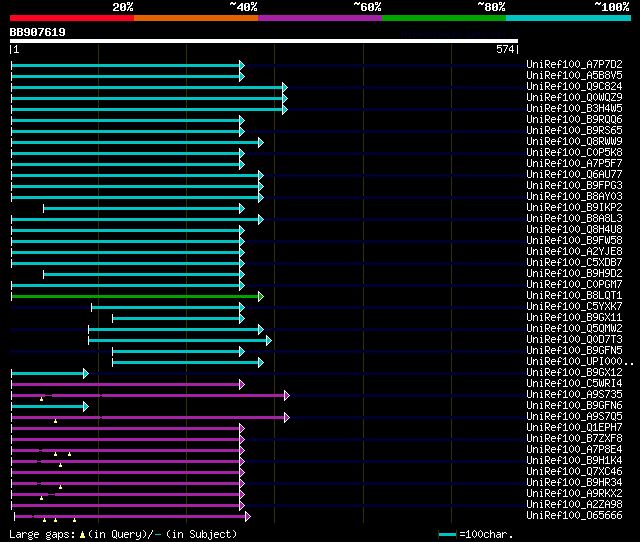Open the UniRef100_B9RQQ6 entry
Image resolution: width=640 pixels, height=542 pixels.
point(574,120)
